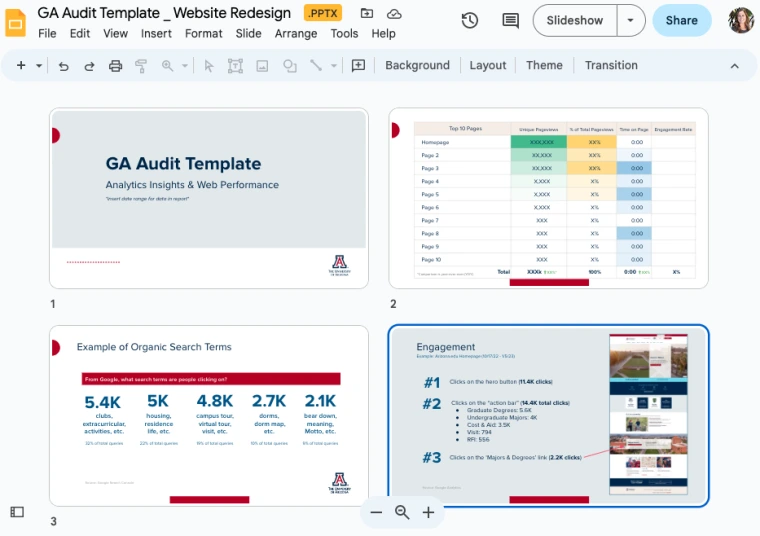Click the Share button
This screenshot has width=760, height=536.
(x=681, y=20)
